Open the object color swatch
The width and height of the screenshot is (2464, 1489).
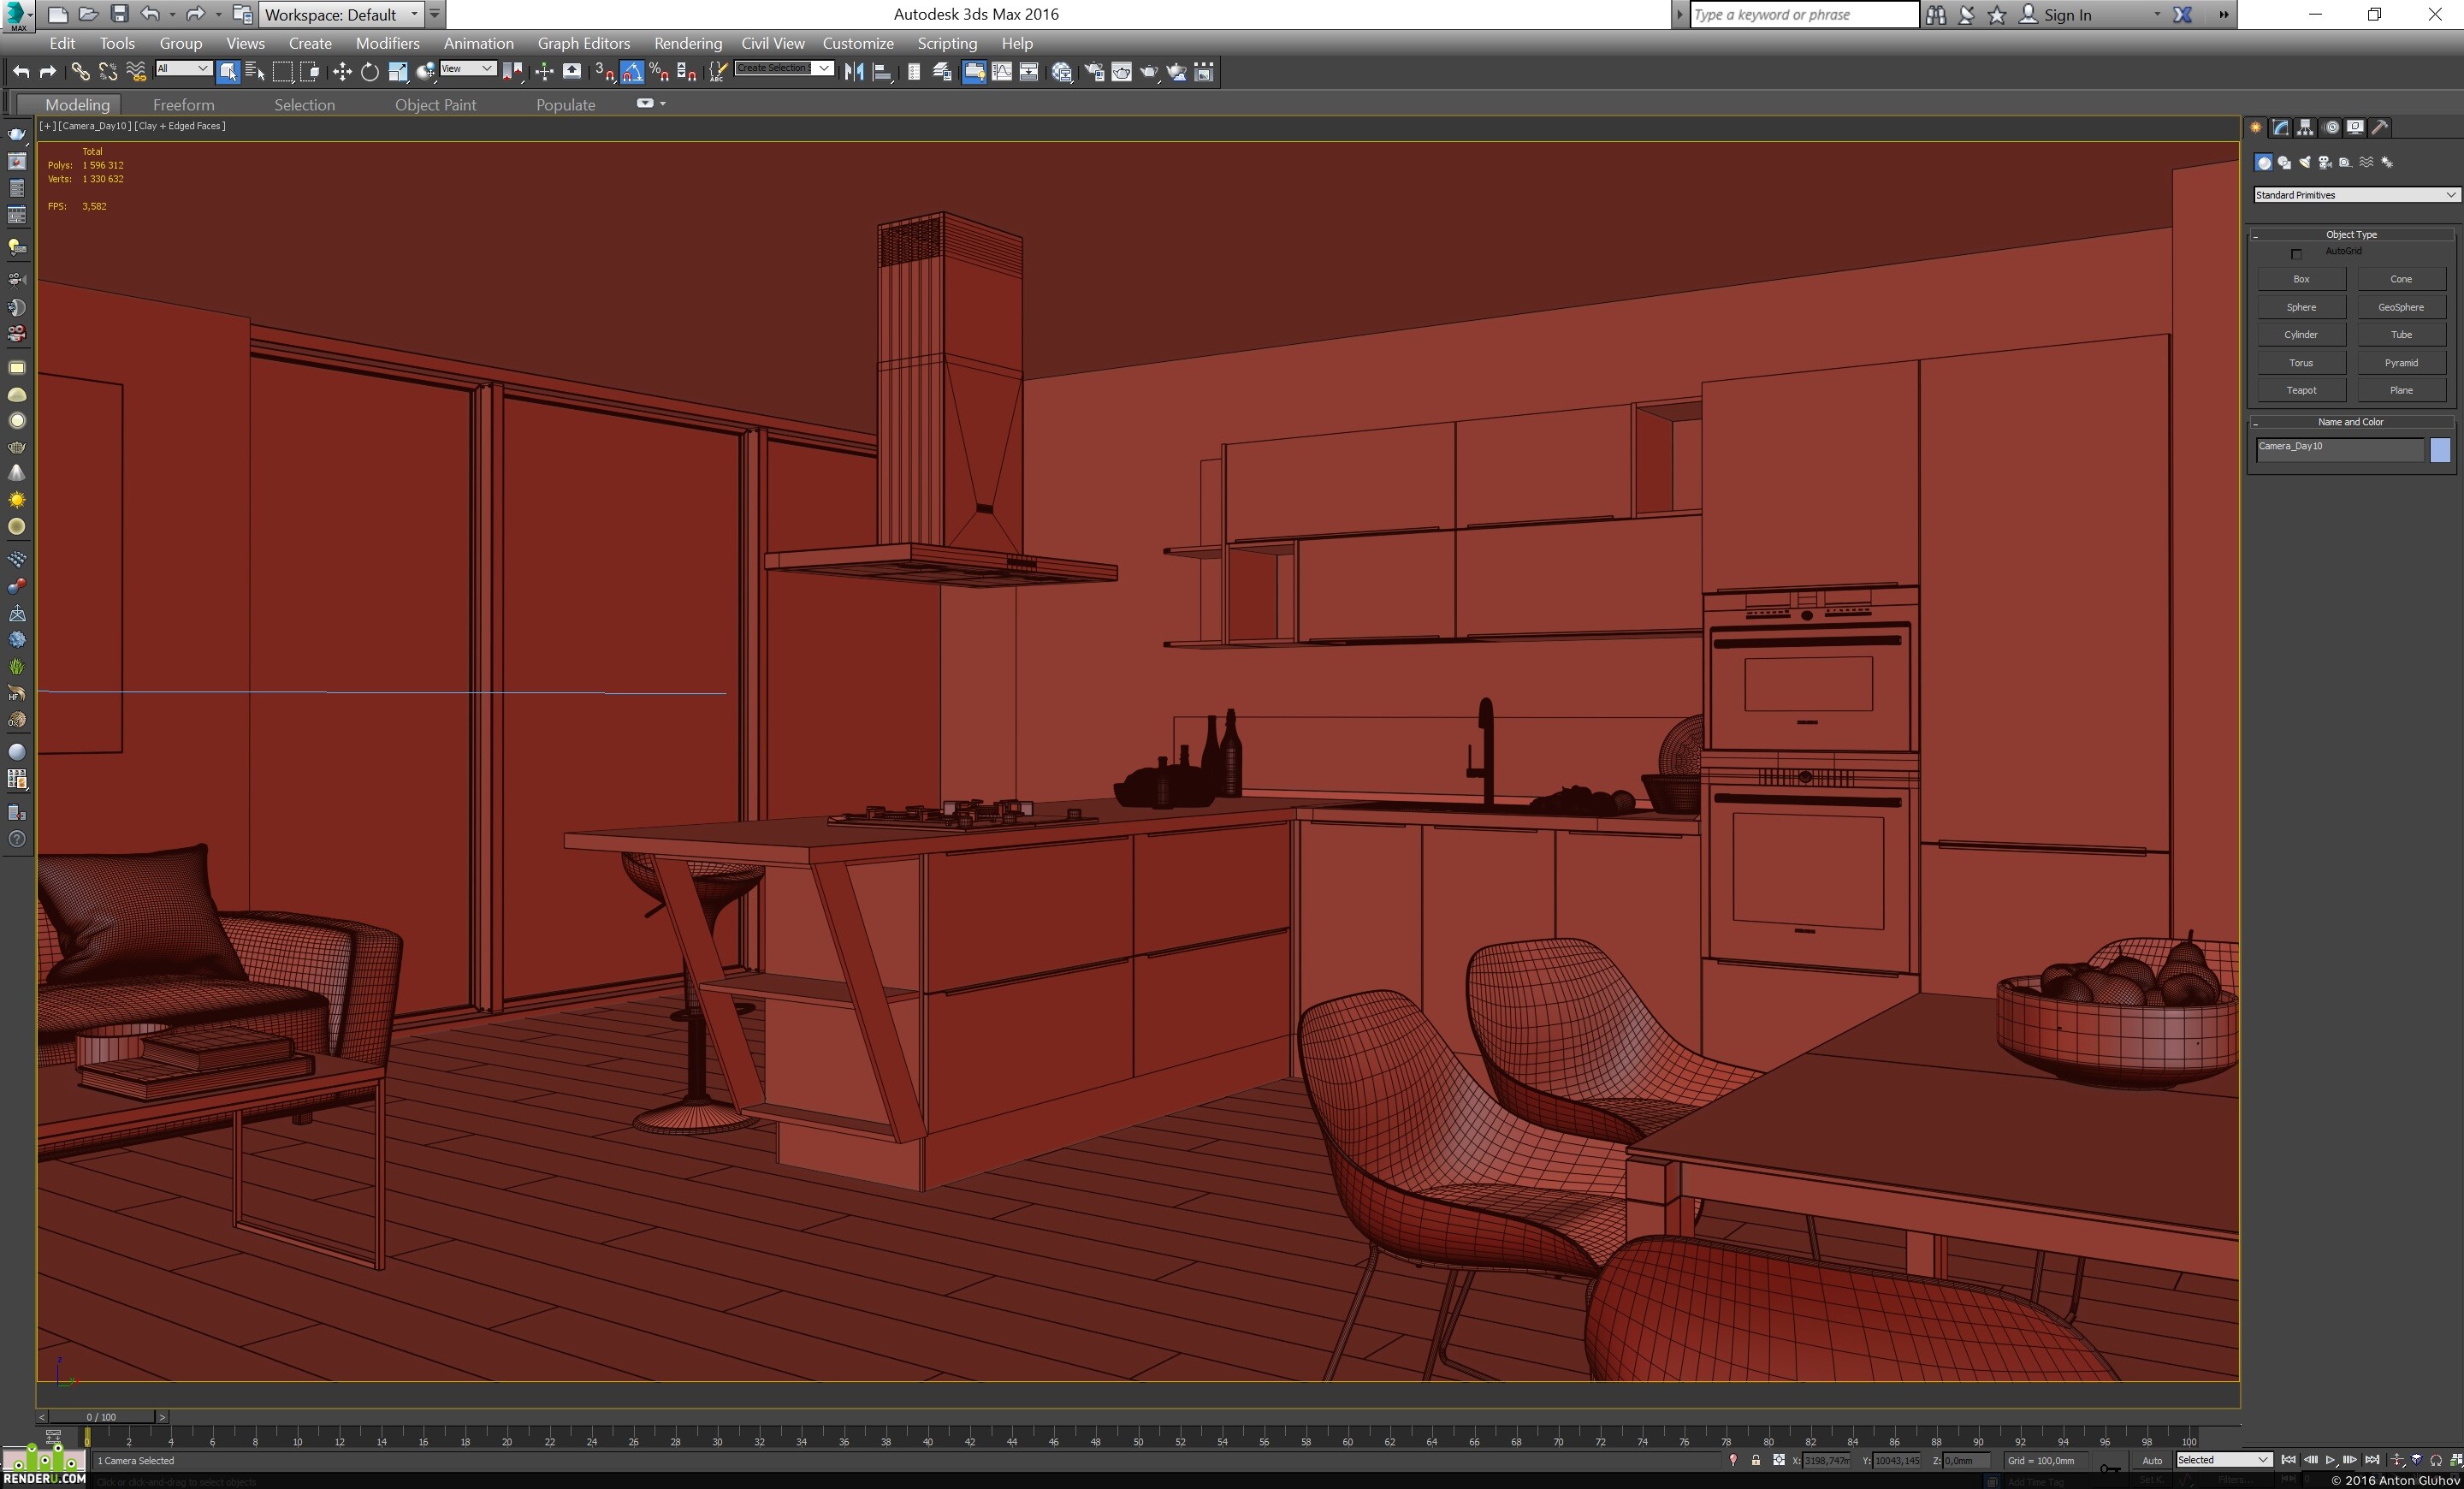click(2440, 450)
